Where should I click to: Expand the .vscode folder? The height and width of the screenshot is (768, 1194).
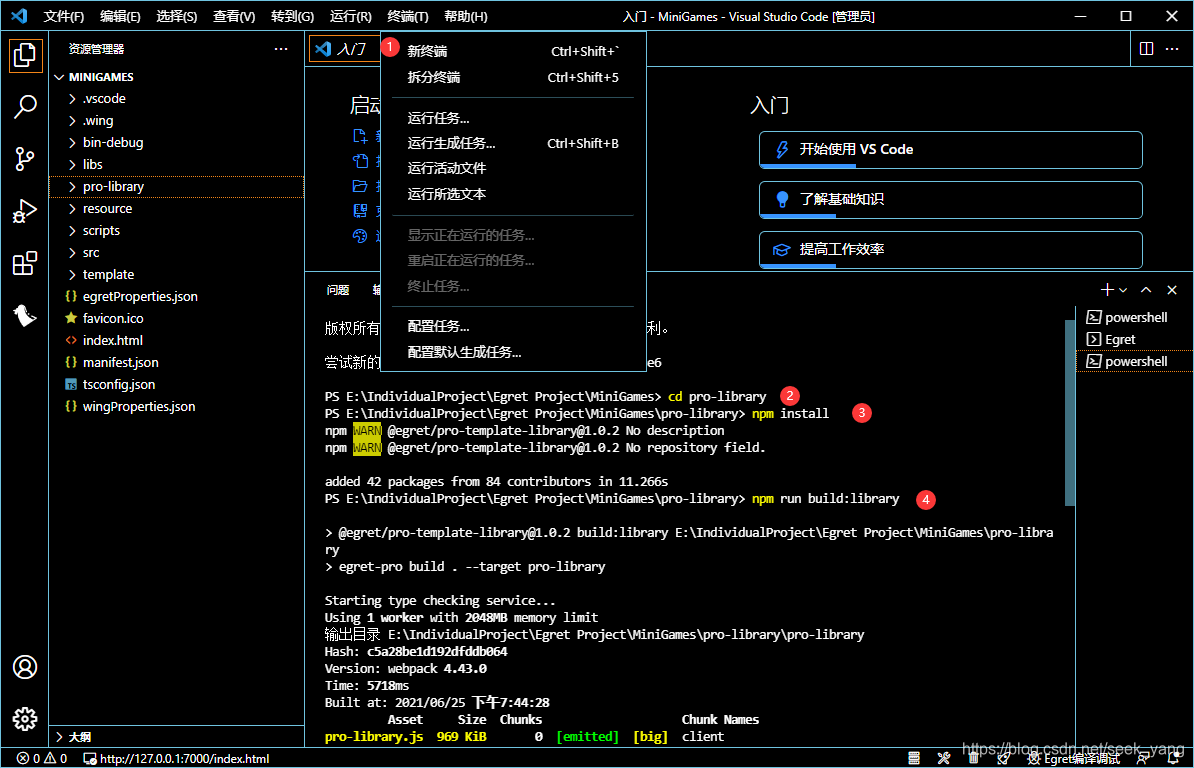pos(72,99)
